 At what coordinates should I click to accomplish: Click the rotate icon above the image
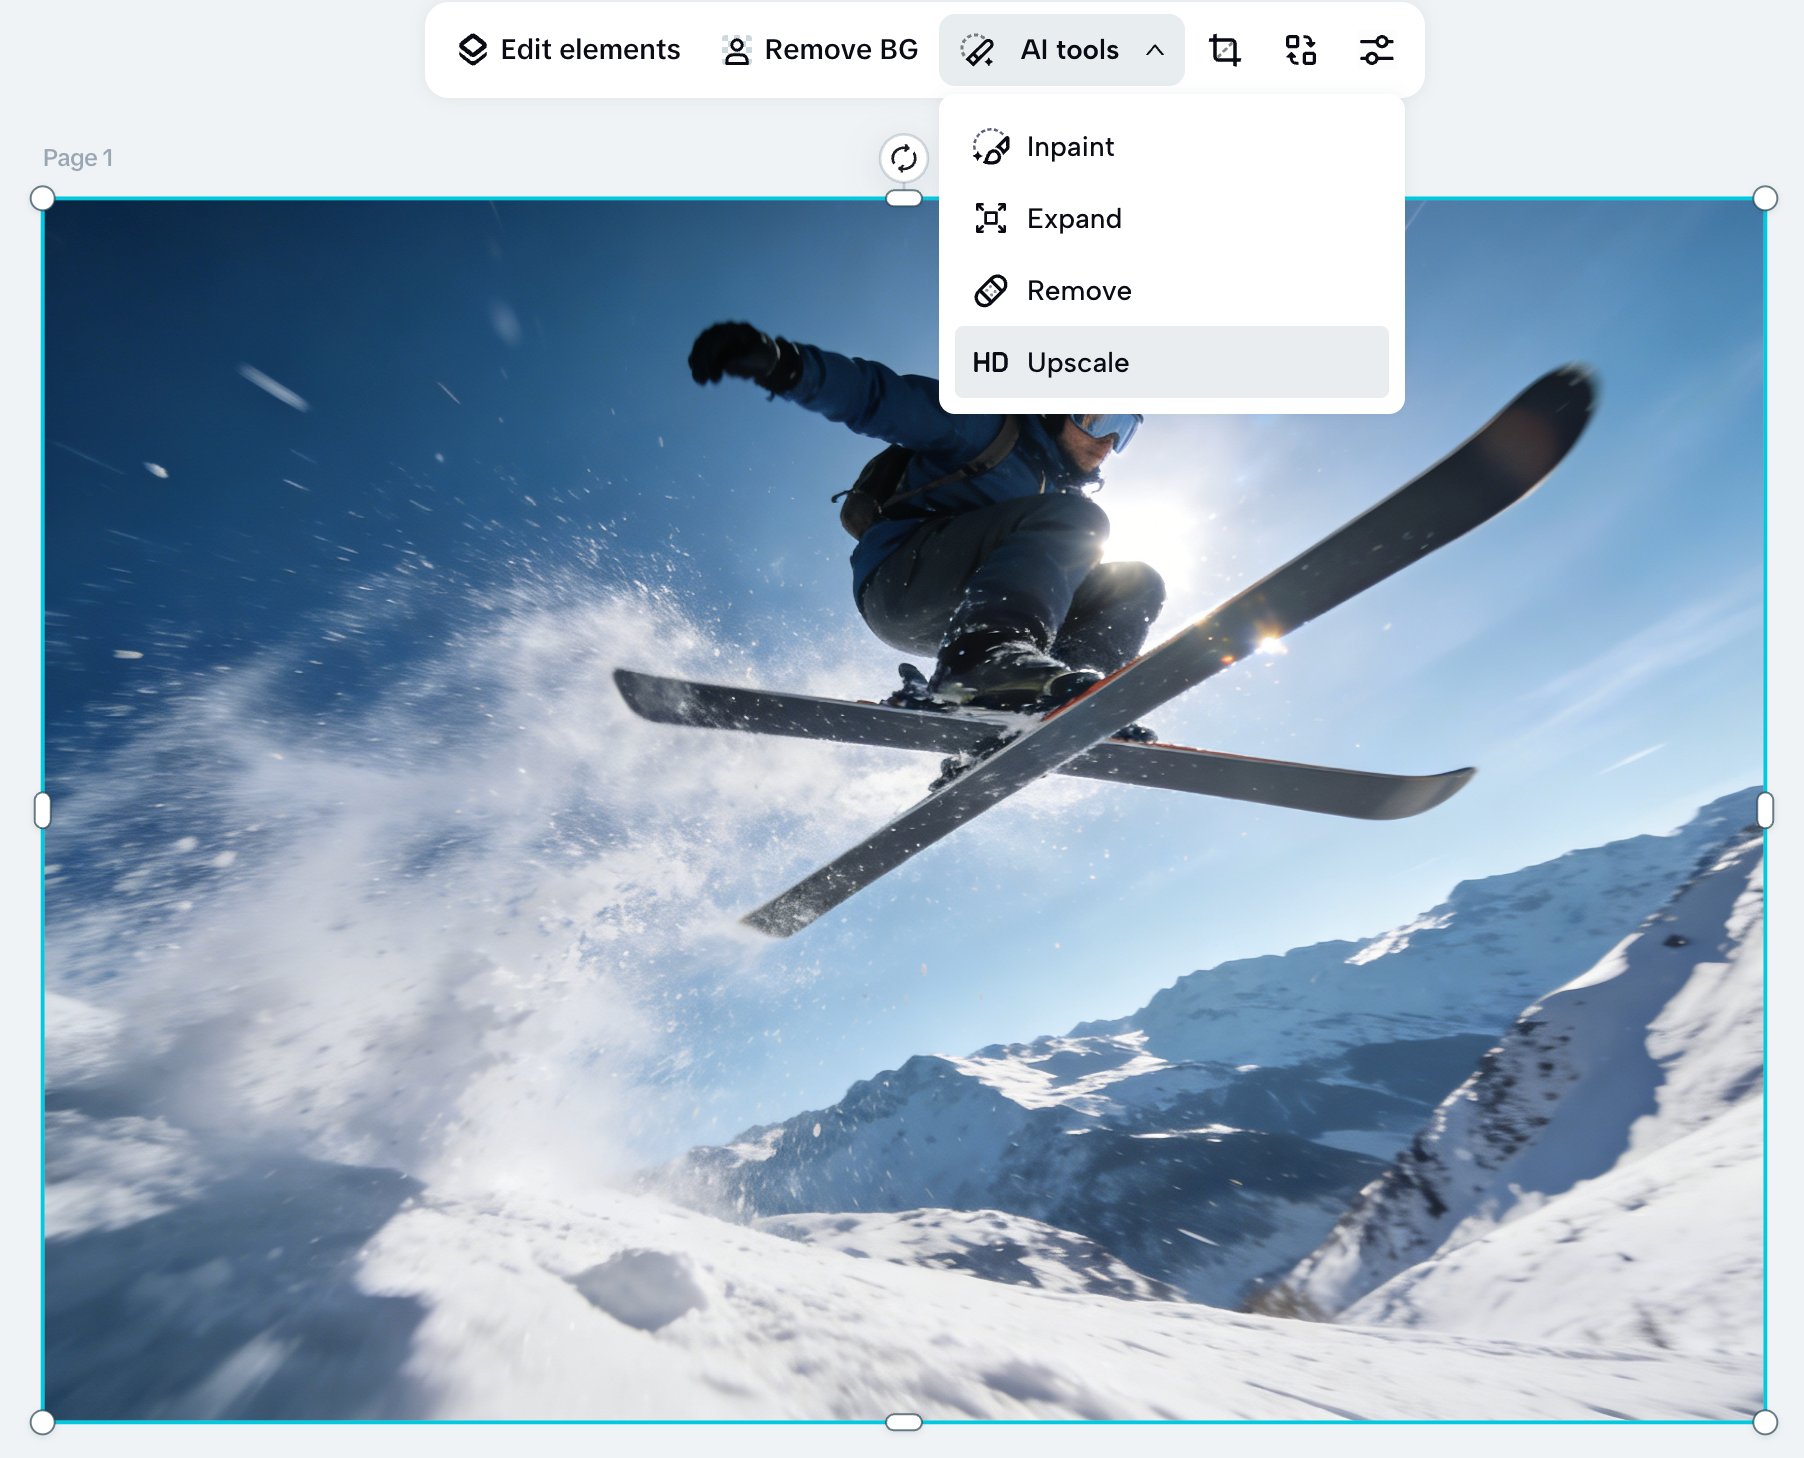903,158
